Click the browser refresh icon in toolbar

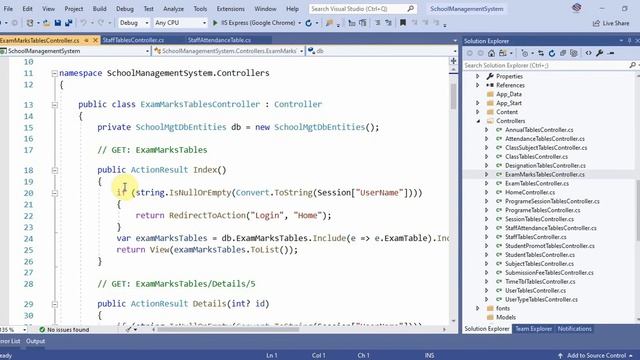[x=309, y=23]
